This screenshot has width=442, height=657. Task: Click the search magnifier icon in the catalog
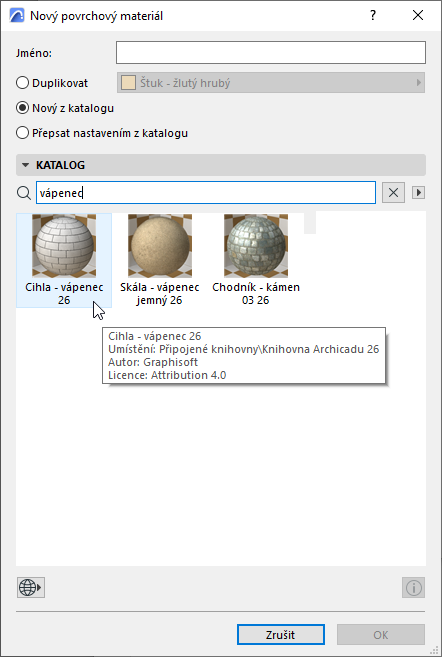(24, 193)
